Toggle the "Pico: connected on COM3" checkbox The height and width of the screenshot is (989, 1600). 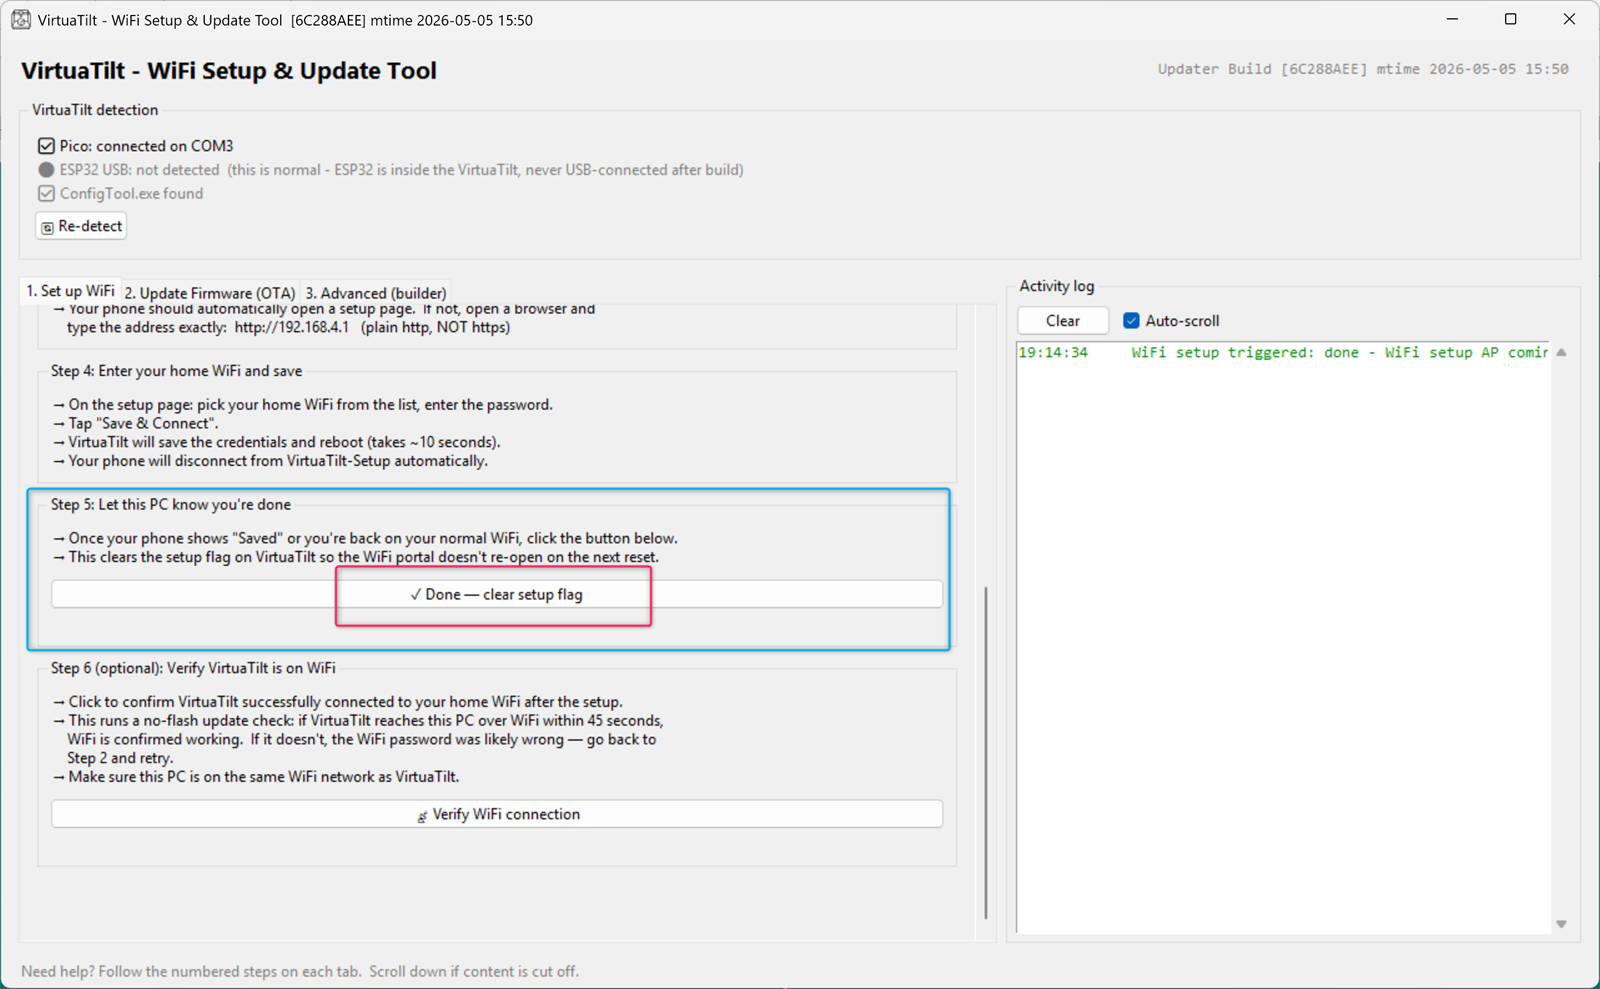[x=46, y=146]
